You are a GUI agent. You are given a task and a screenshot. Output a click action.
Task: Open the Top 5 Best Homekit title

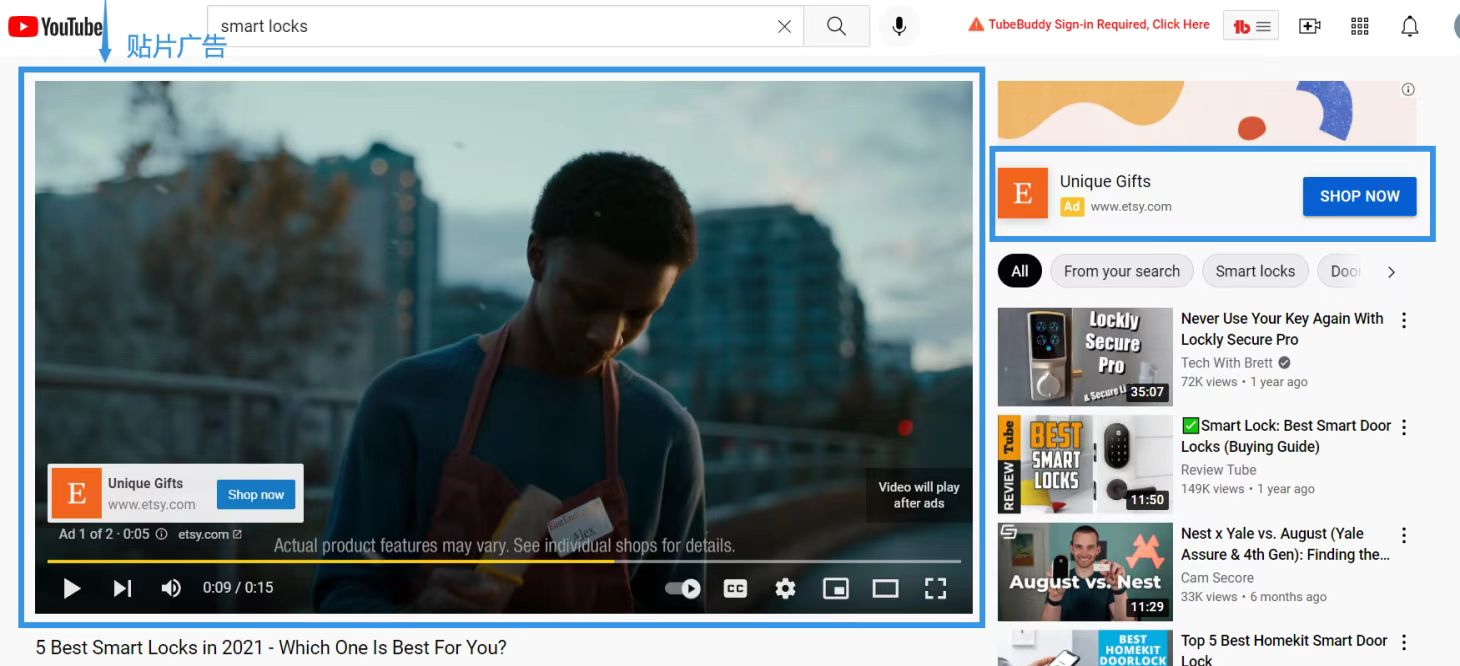(x=1284, y=649)
